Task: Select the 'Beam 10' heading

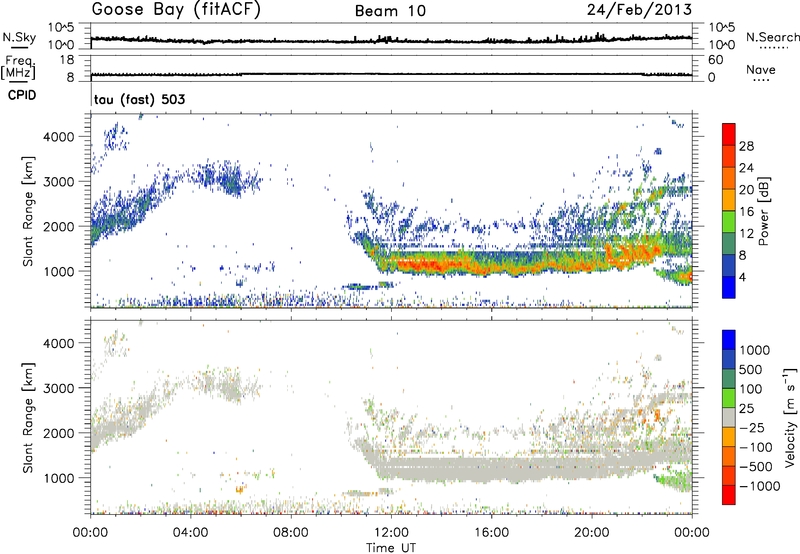Action: [390, 11]
